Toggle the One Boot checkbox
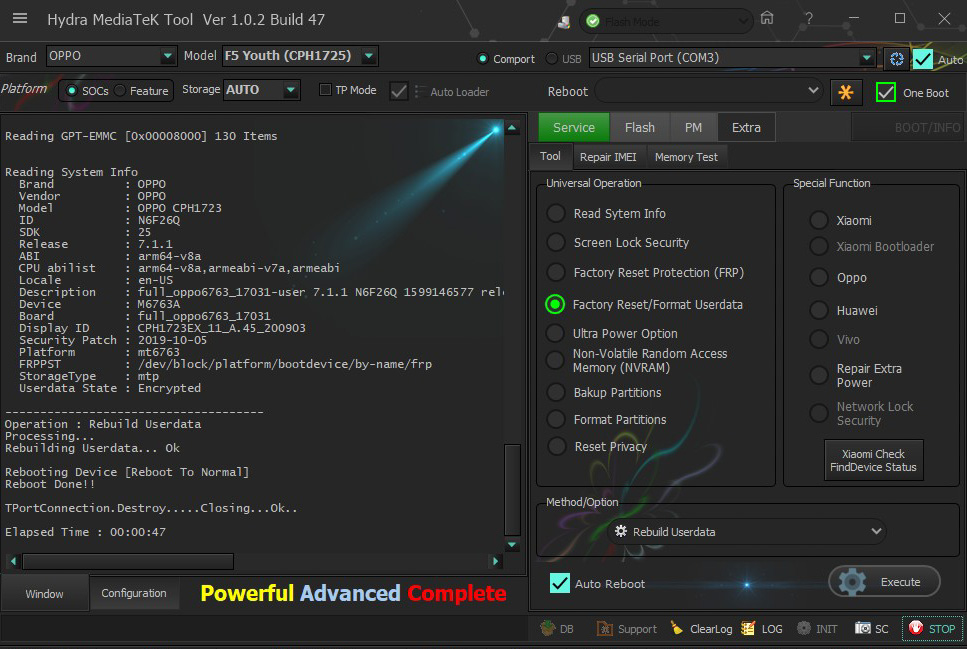This screenshot has width=967, height=649. point(886,92)
